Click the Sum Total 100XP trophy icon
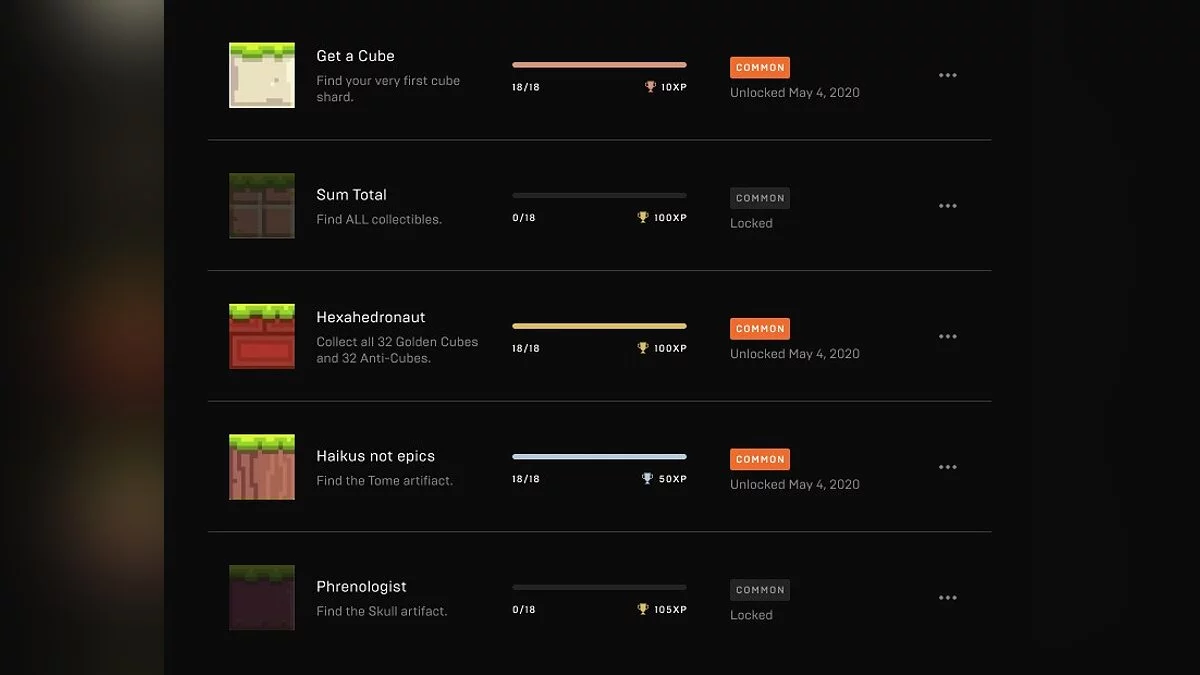The image size is (1200, 675). (643, 217)
